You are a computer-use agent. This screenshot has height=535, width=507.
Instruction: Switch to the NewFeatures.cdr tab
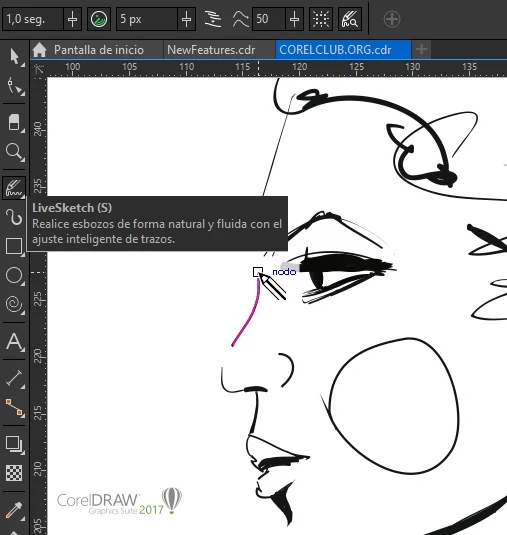tap(211, 50)
